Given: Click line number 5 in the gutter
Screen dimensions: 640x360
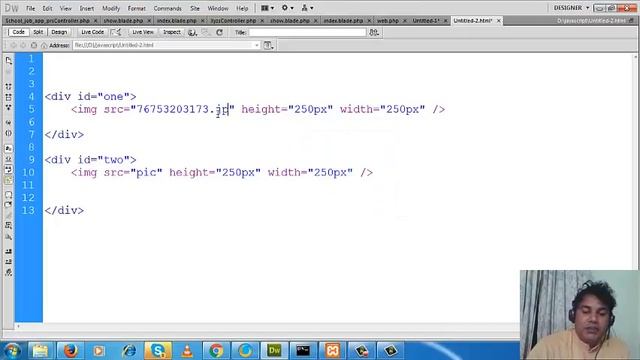Looking at the screenshot, I should pyautogui.click(x=31, y=109).
